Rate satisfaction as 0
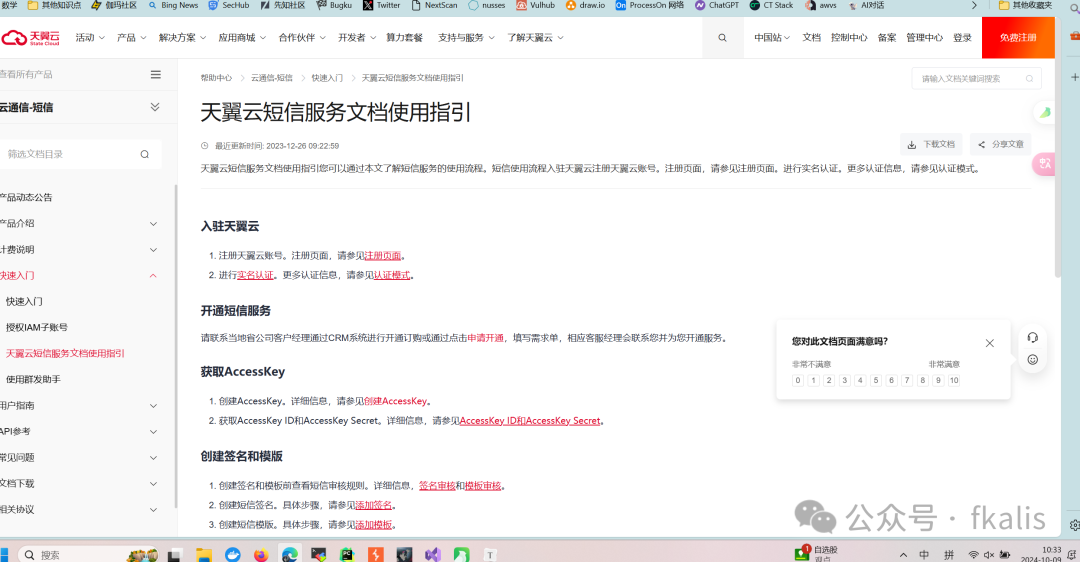 [798, 380]
